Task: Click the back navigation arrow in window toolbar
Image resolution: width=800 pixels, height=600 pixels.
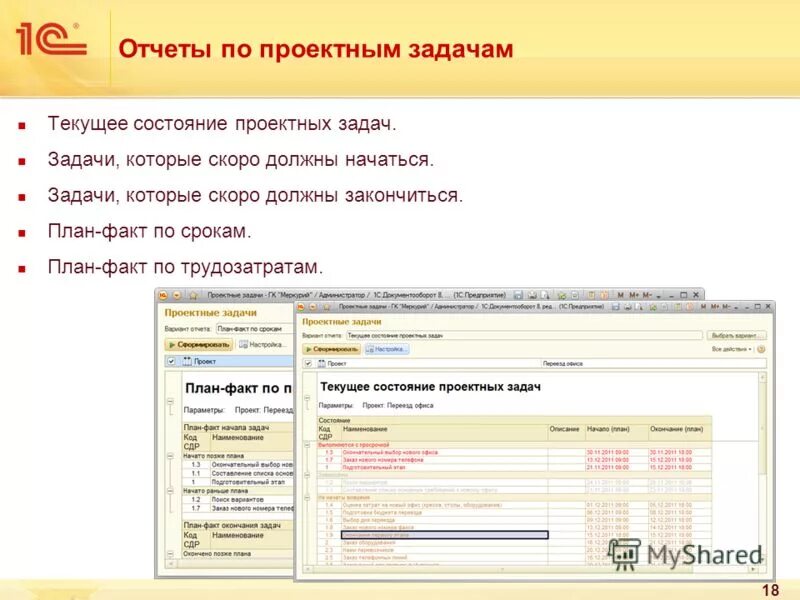Action: (300, 305)
